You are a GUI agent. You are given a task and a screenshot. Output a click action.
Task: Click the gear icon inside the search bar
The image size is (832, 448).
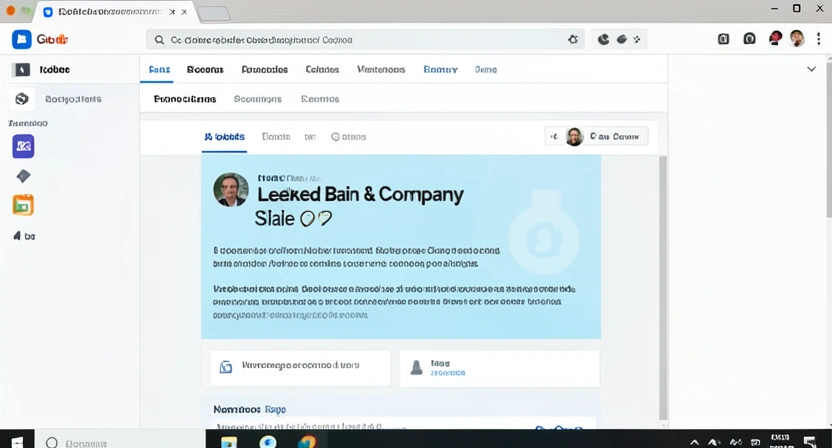pos(573,39)
